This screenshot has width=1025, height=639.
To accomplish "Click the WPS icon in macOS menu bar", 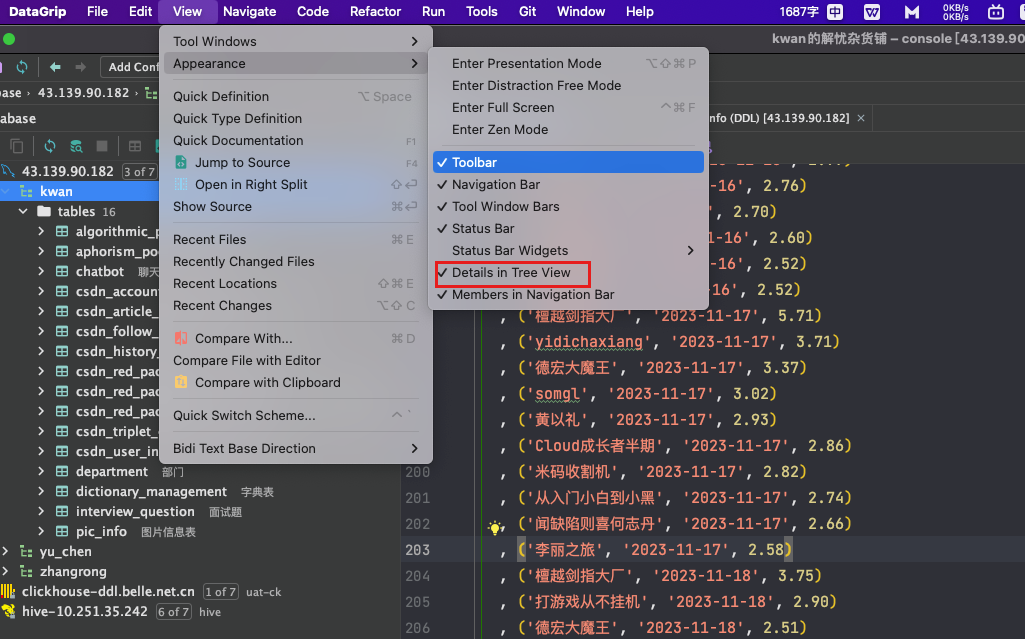I will click(x=872, y=12).
